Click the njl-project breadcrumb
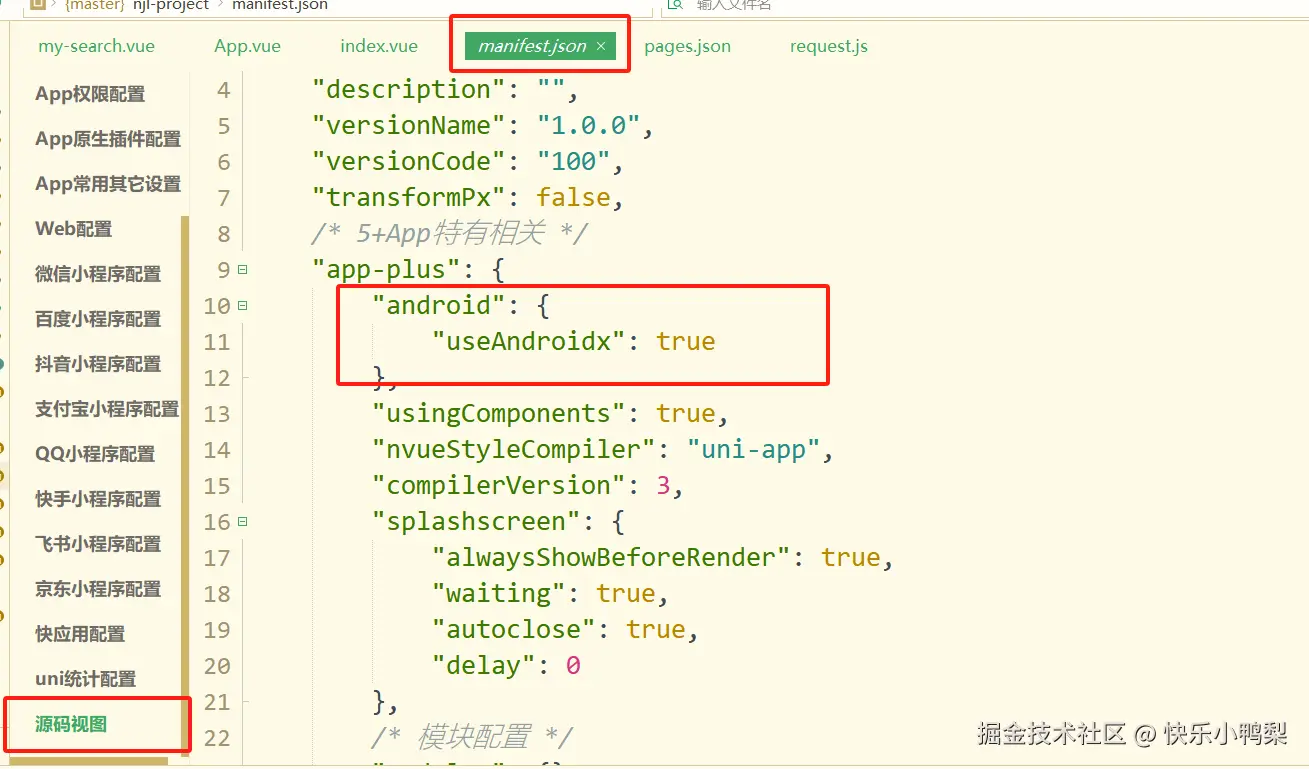 (x=171, y=6)
